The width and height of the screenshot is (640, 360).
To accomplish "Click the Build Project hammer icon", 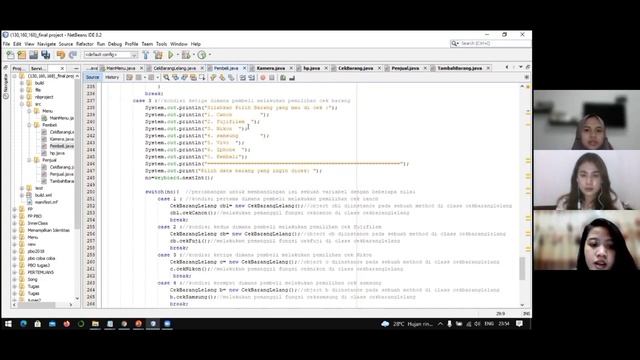I will coord(146,55).
